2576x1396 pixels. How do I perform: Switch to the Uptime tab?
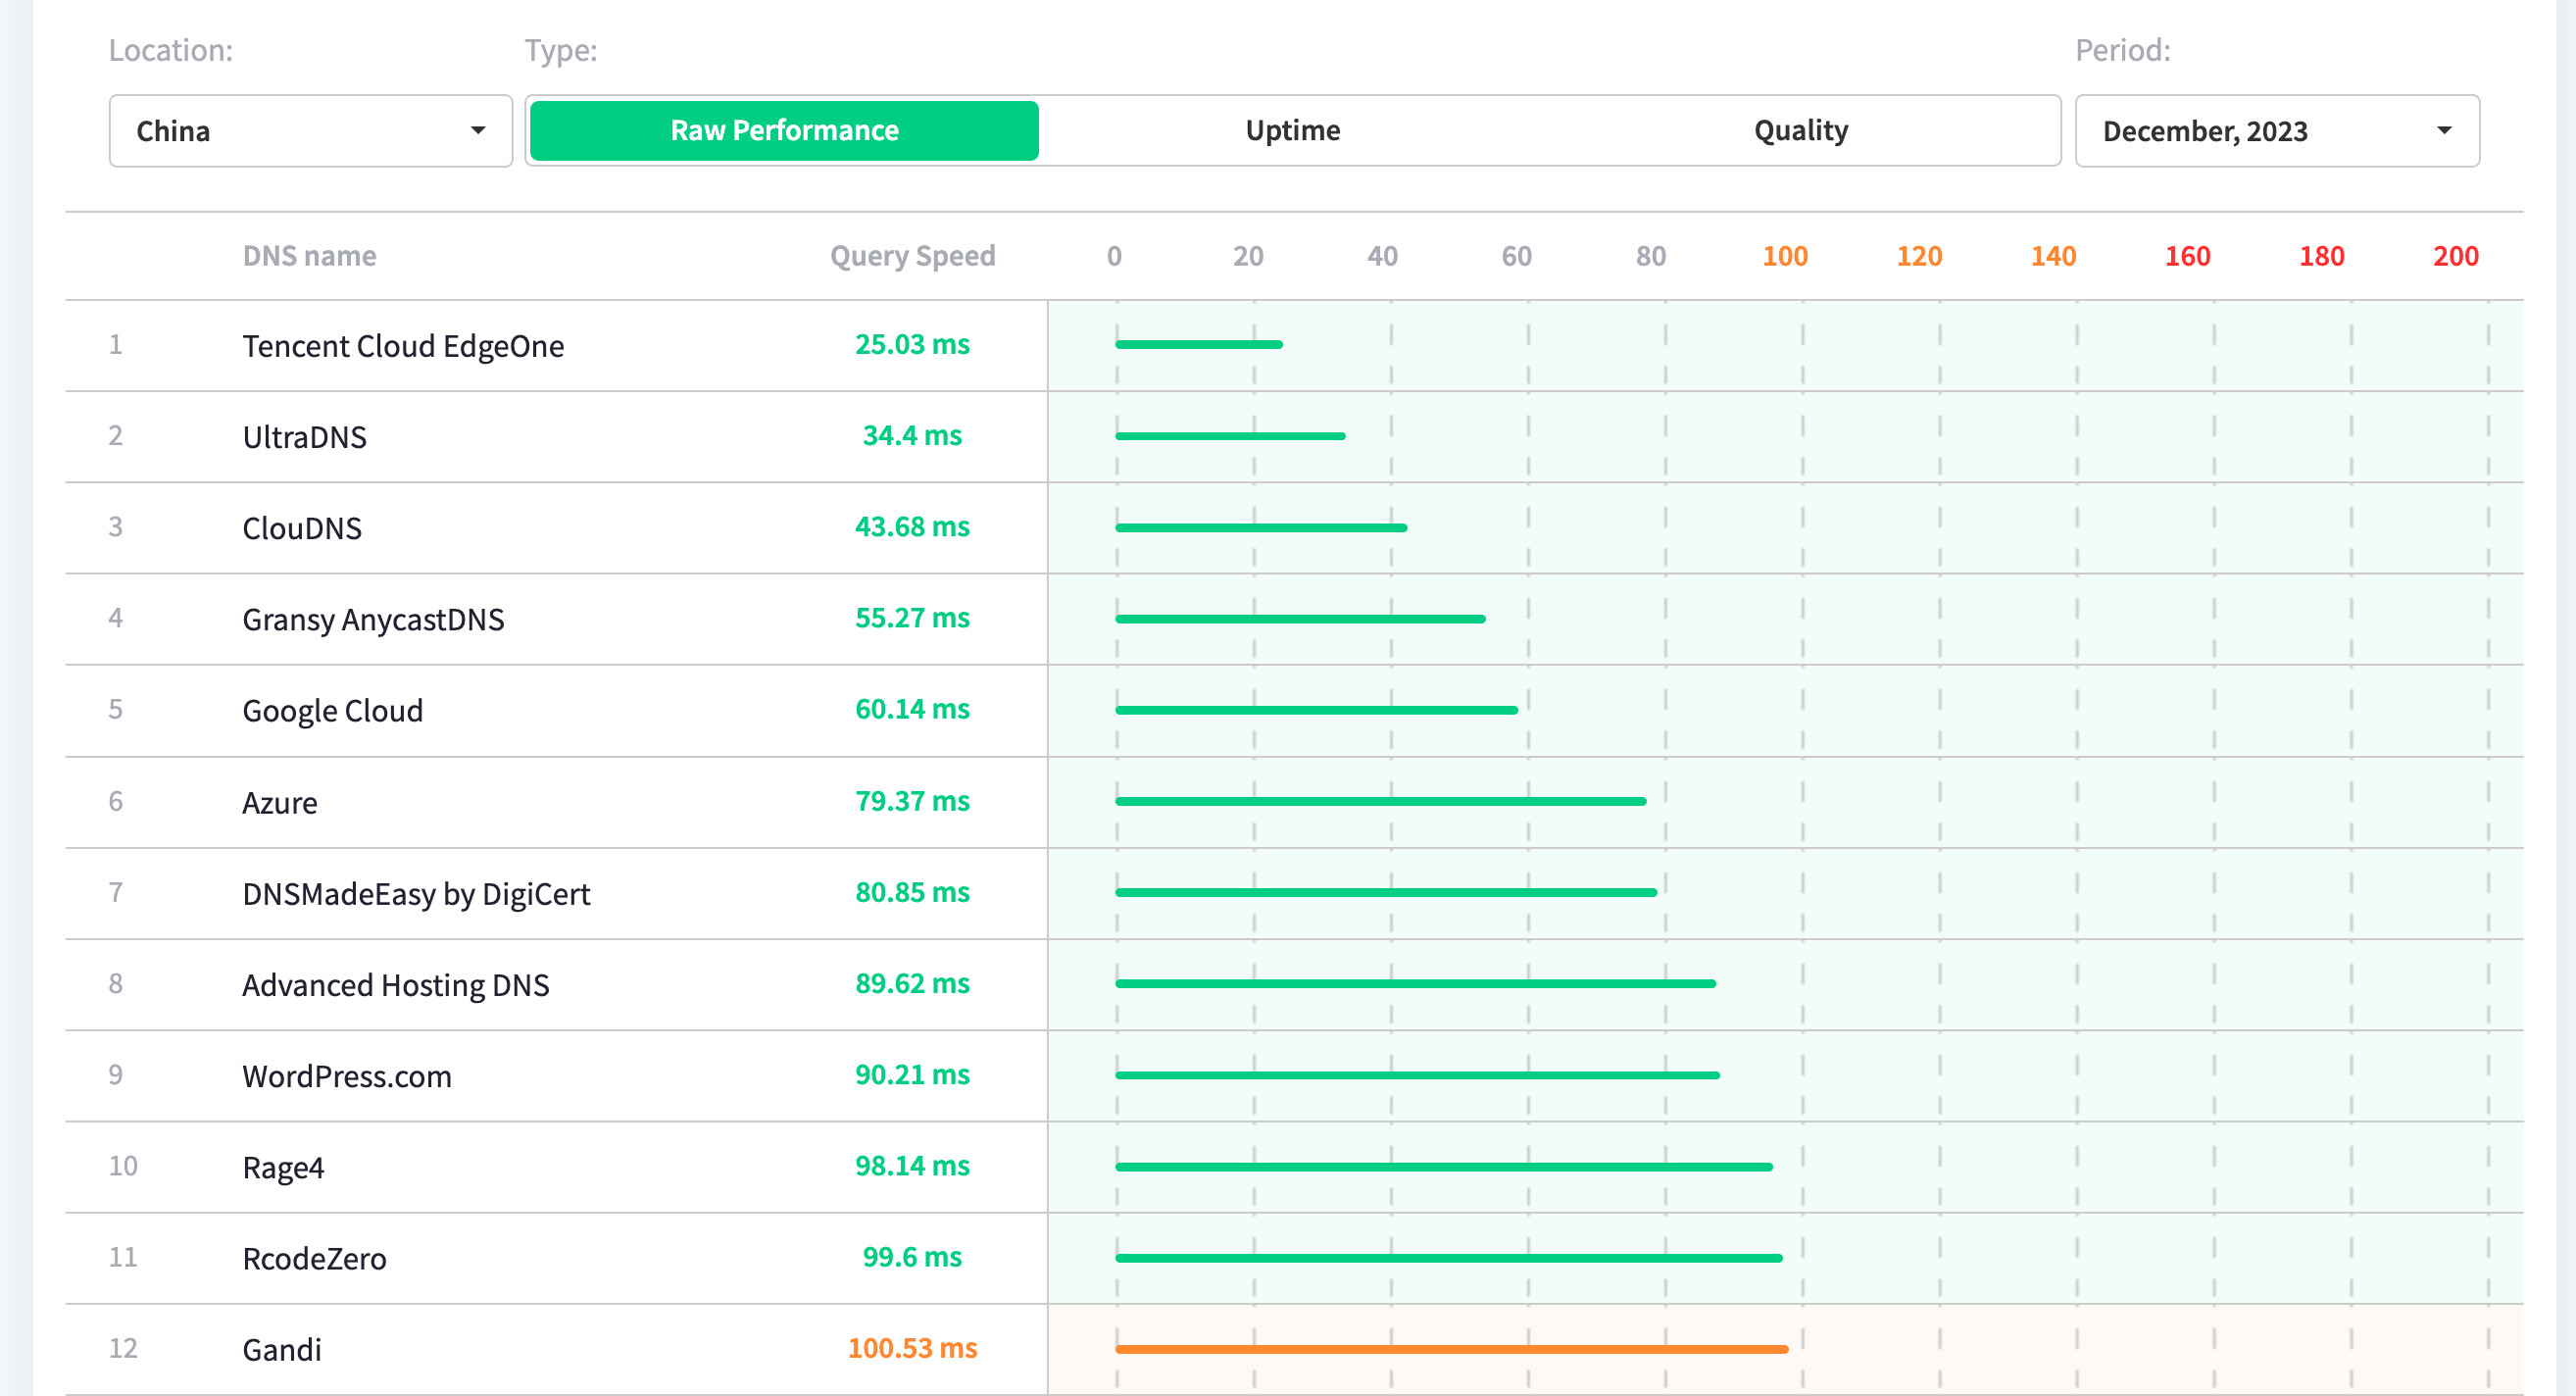click(x=1292, y=131)
